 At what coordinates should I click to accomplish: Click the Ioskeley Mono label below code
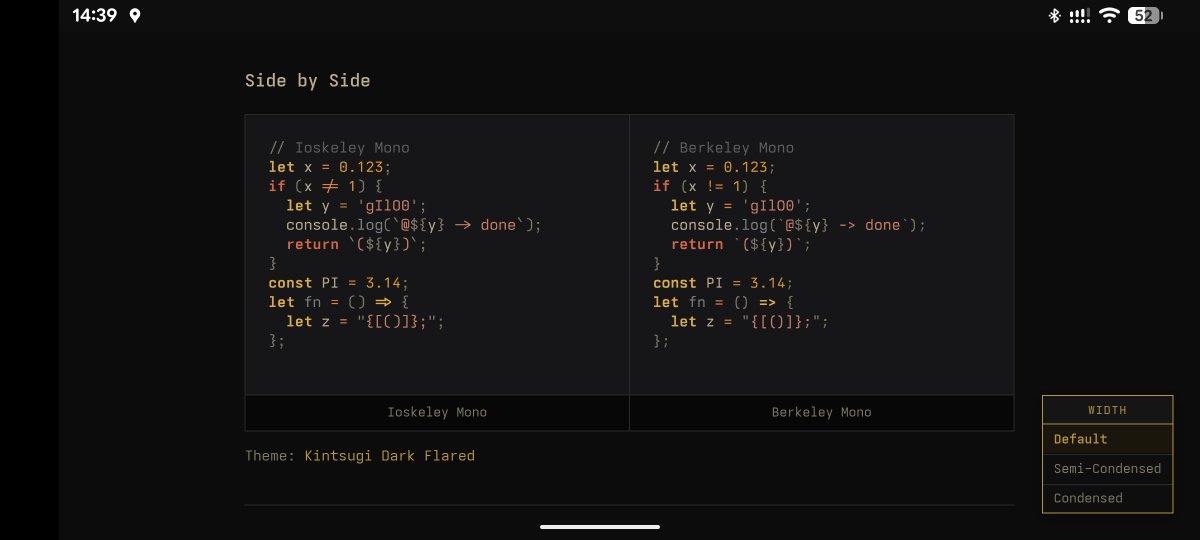[x=437, y=412]
